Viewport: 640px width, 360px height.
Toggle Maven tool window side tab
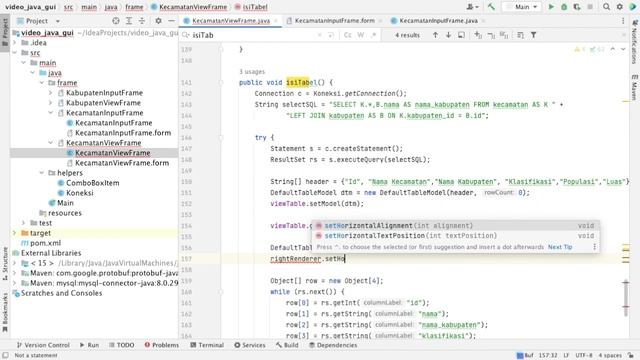(634, 87)
